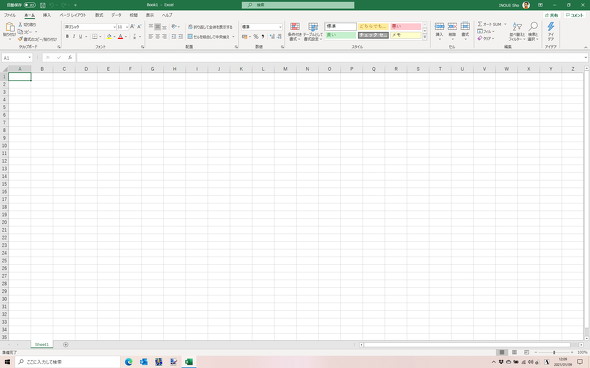This screenshot has width=590, height=368.
Task: Toggle middle vertical alignment
Action: 158,27
